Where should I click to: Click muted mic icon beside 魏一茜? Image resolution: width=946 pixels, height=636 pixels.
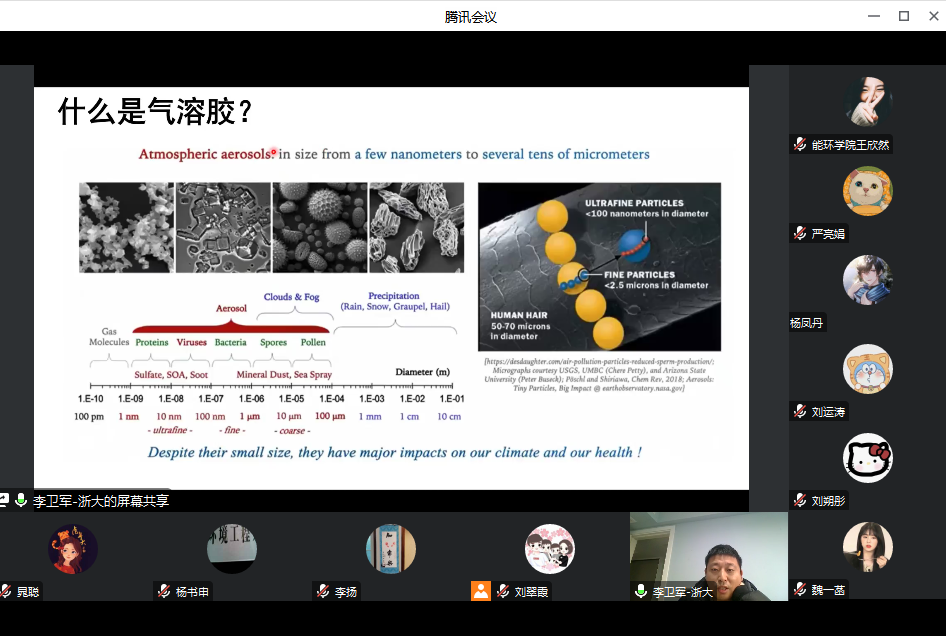pyautogui.click(x=800, y=590)
